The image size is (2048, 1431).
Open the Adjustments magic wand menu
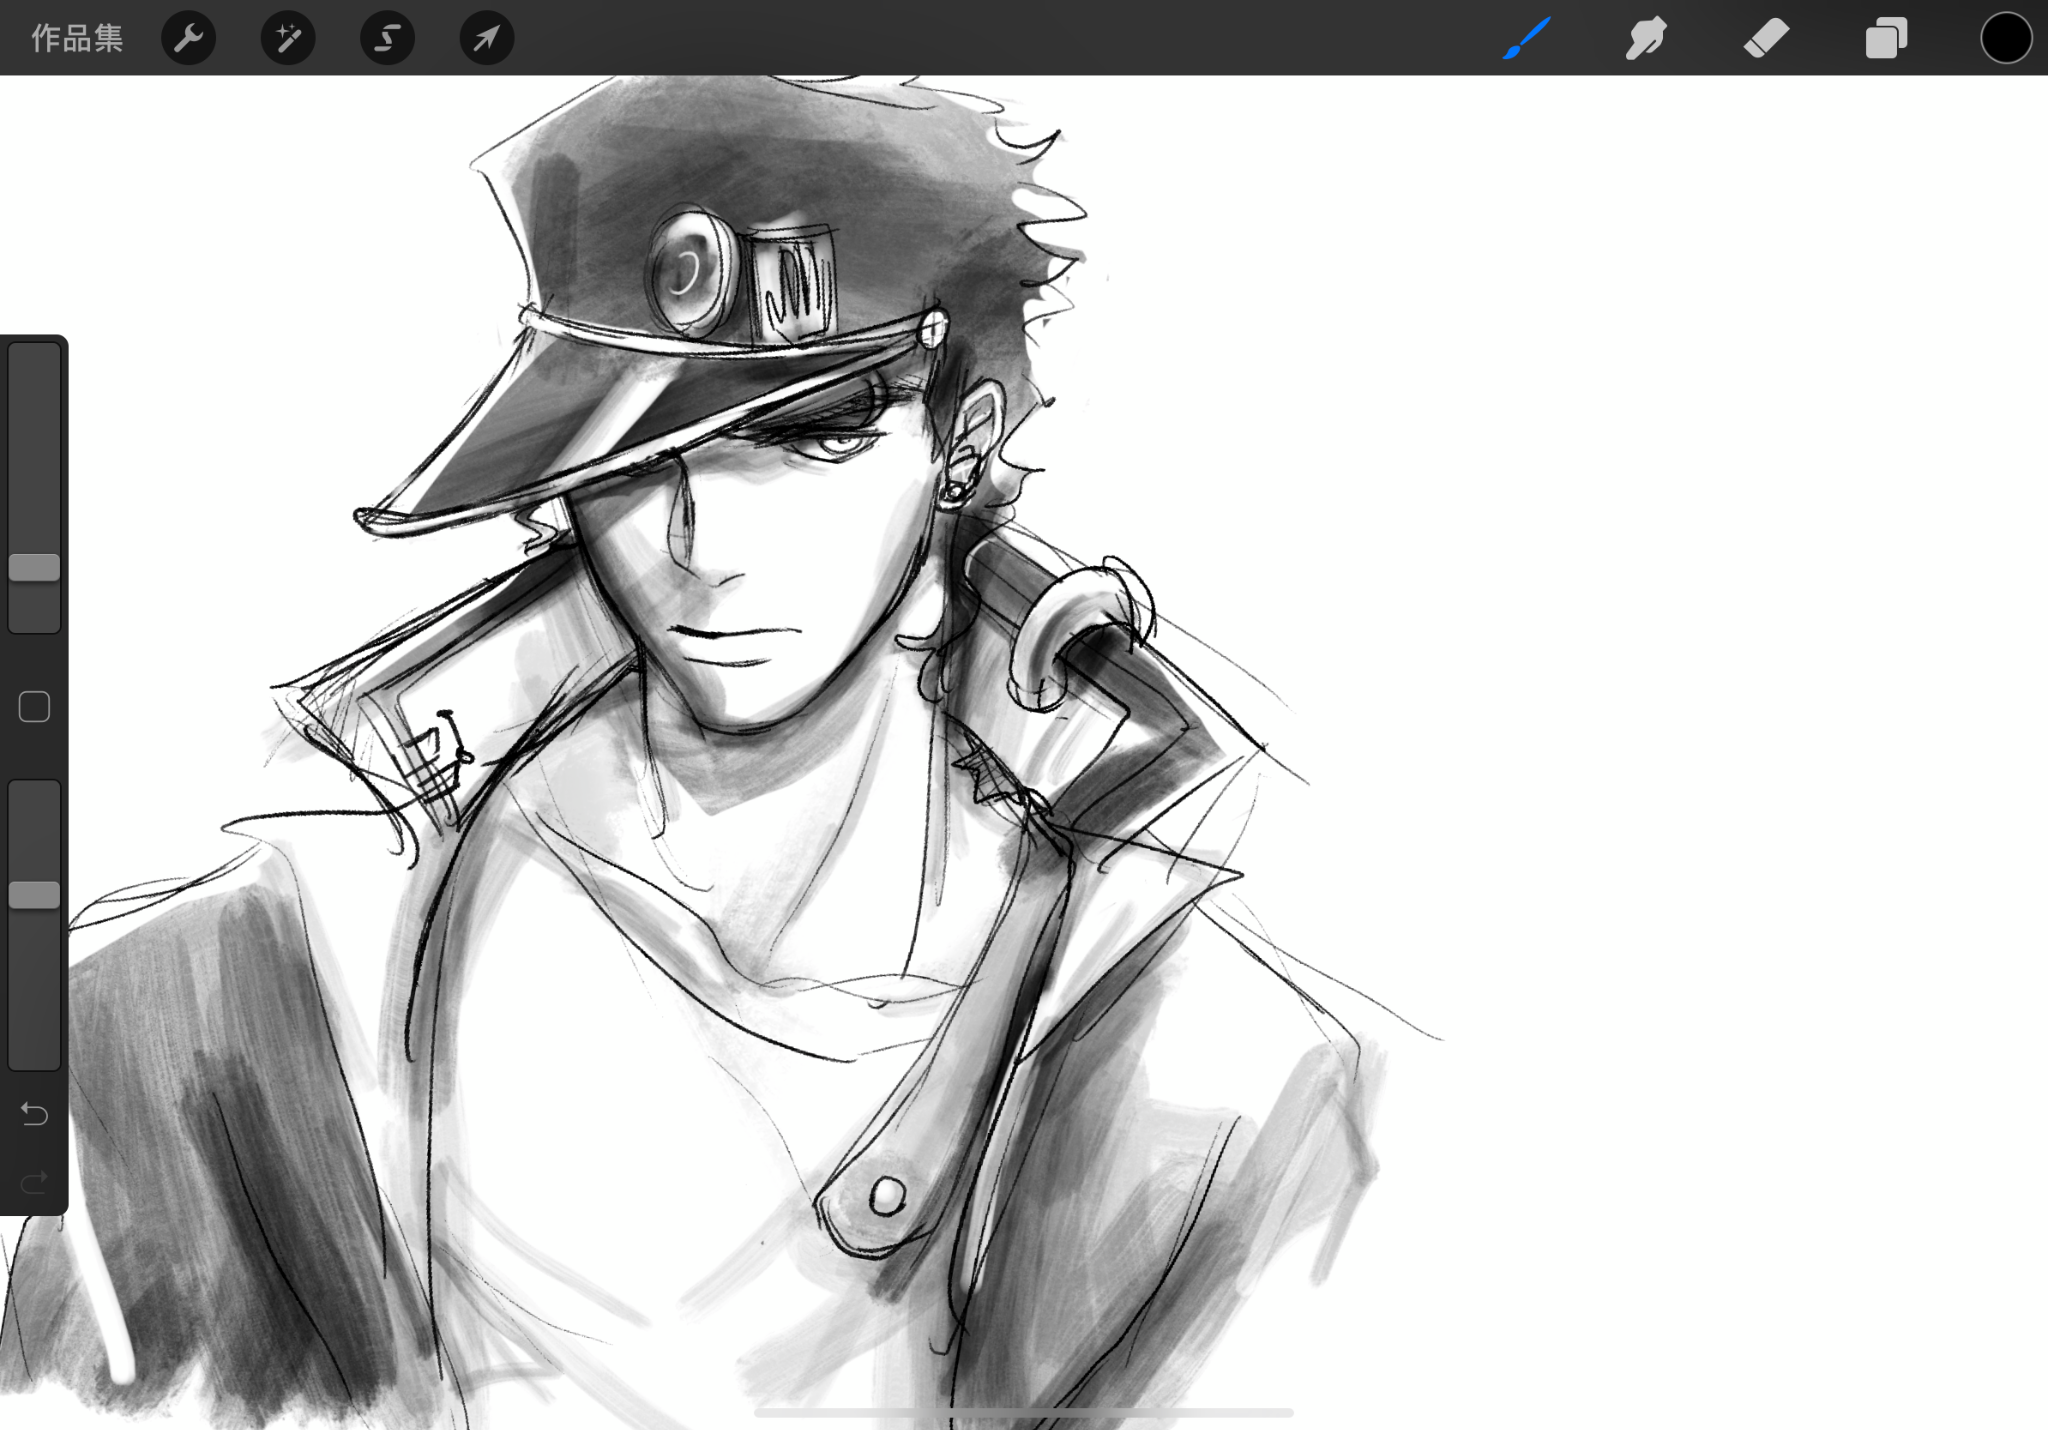click(x=288, y=38)
